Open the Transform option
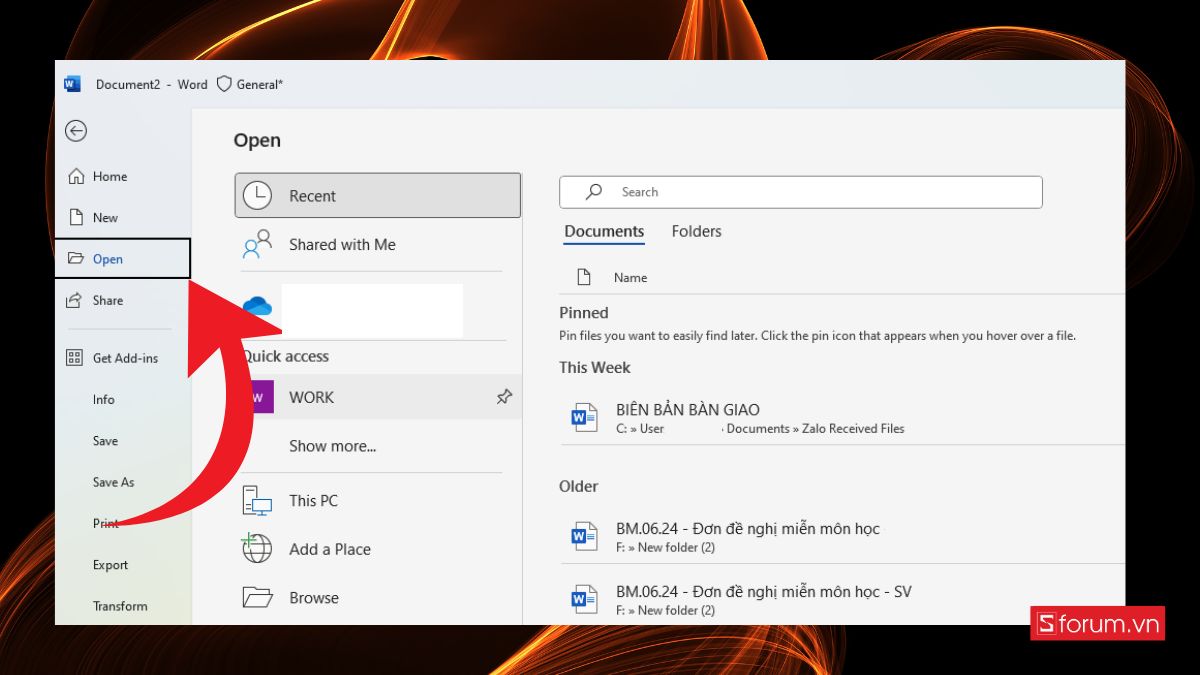This screenshot has height=675, width=1200. pyautogui.click(x=120, y=606)
